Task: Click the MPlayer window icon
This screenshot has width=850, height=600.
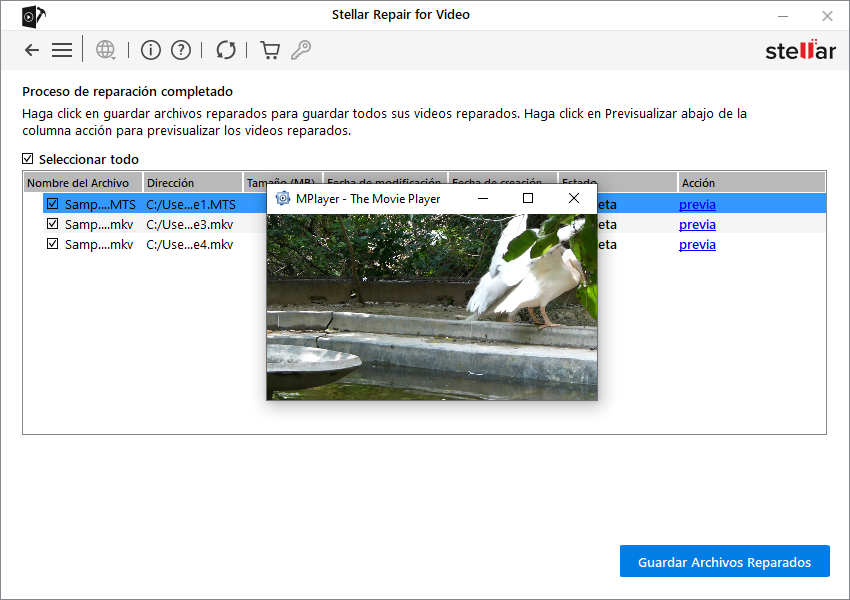Action: tap(282, 198)
